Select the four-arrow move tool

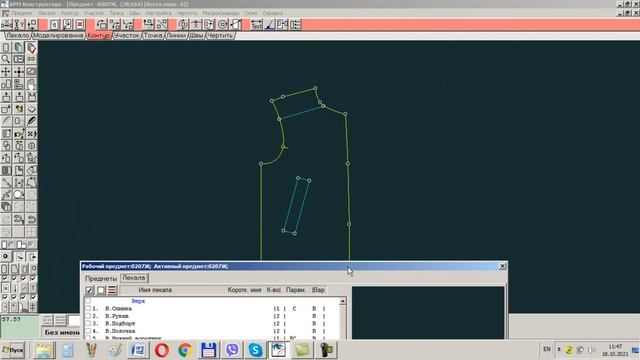[x=6, y=72]
